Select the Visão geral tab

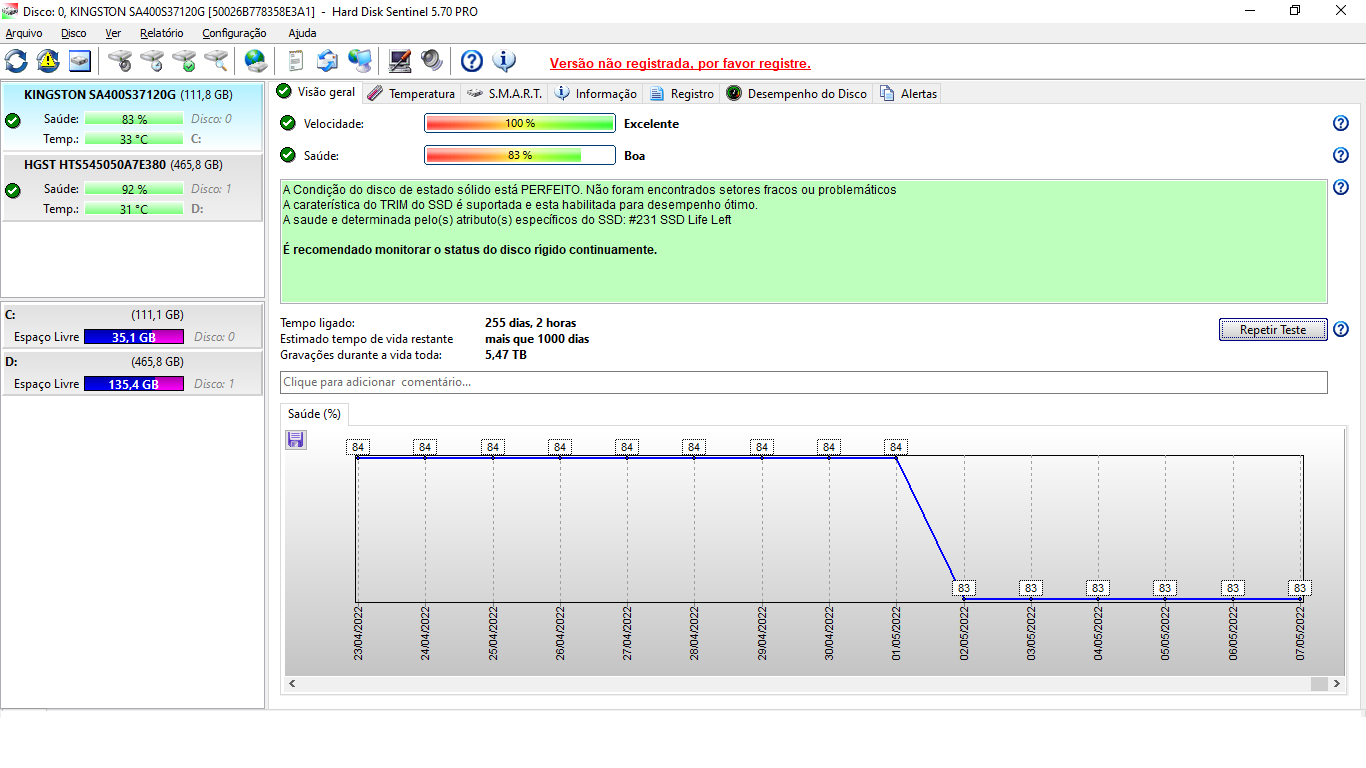coord(317,92)
